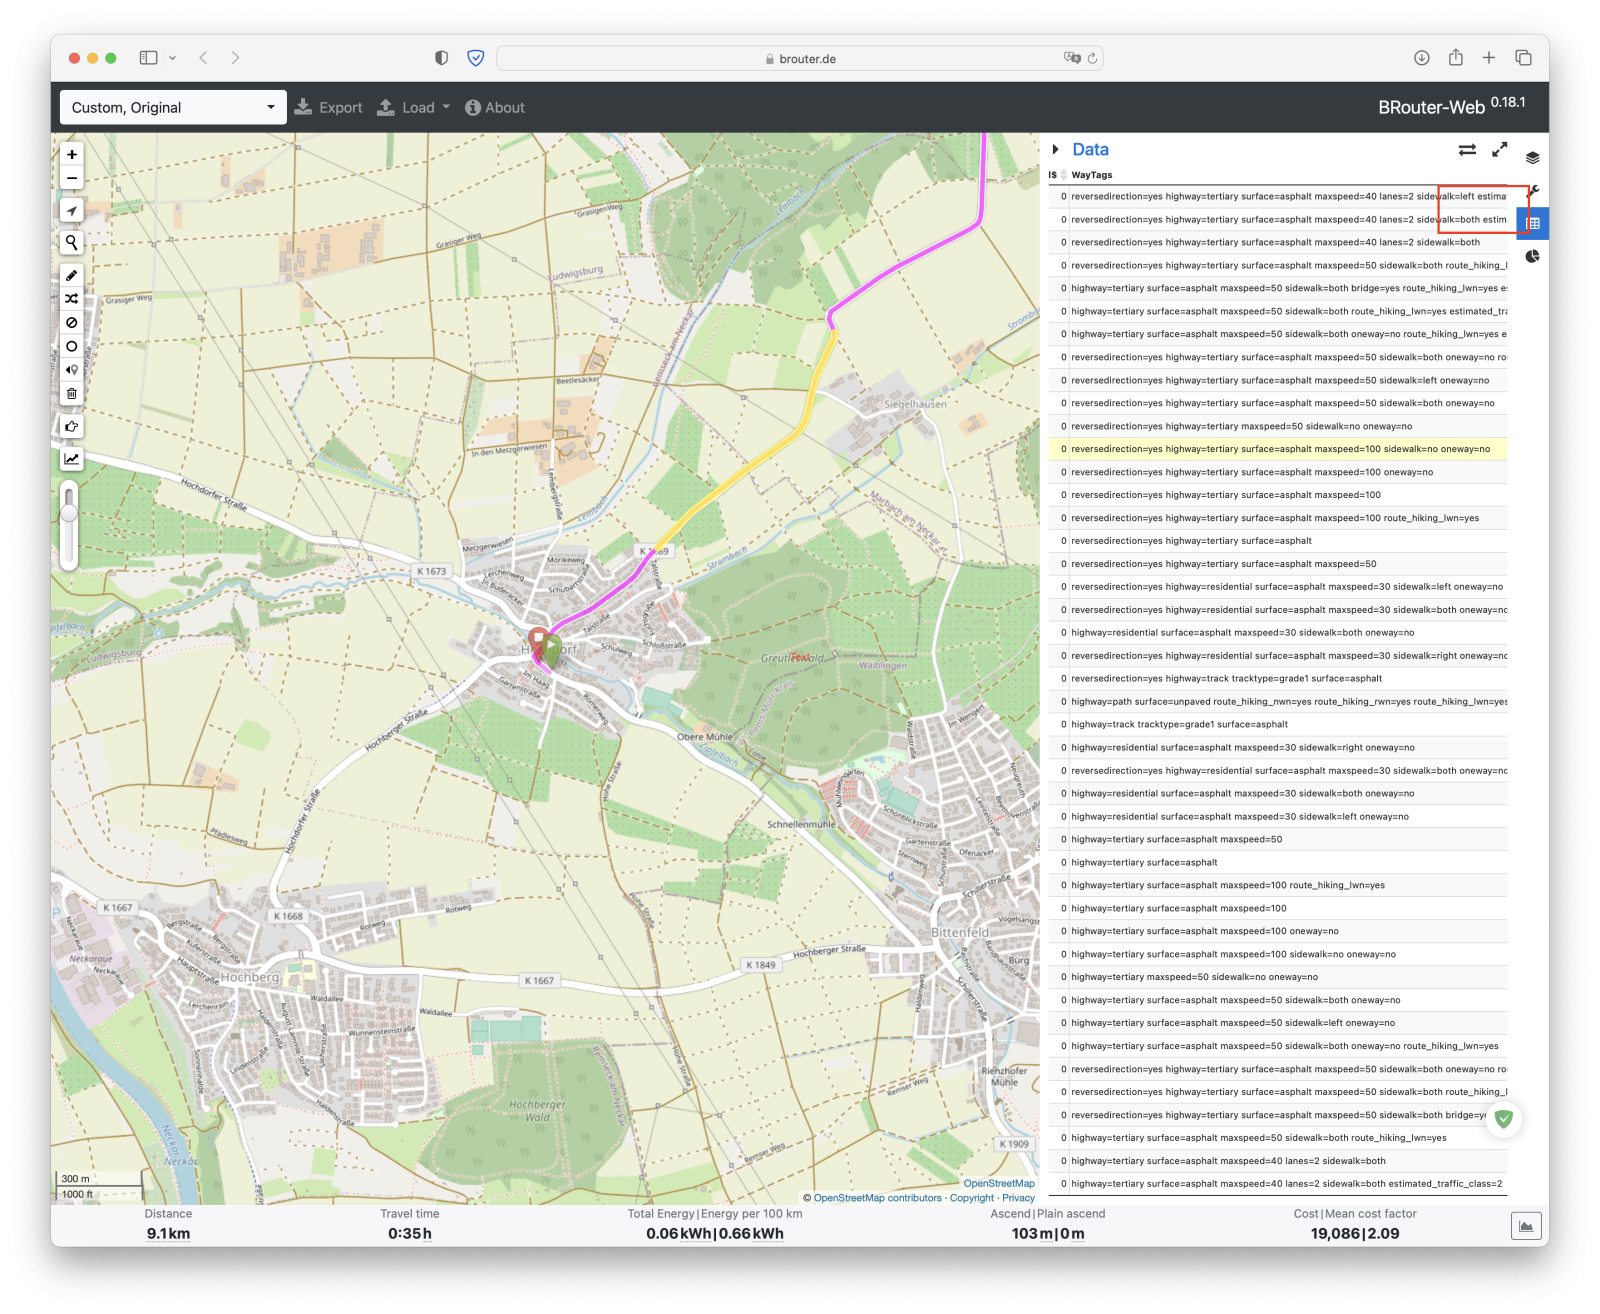Reload the page in Safari
Image resolution: width=1600 pixels, height=1314 pixels.
coord(1092,58)
